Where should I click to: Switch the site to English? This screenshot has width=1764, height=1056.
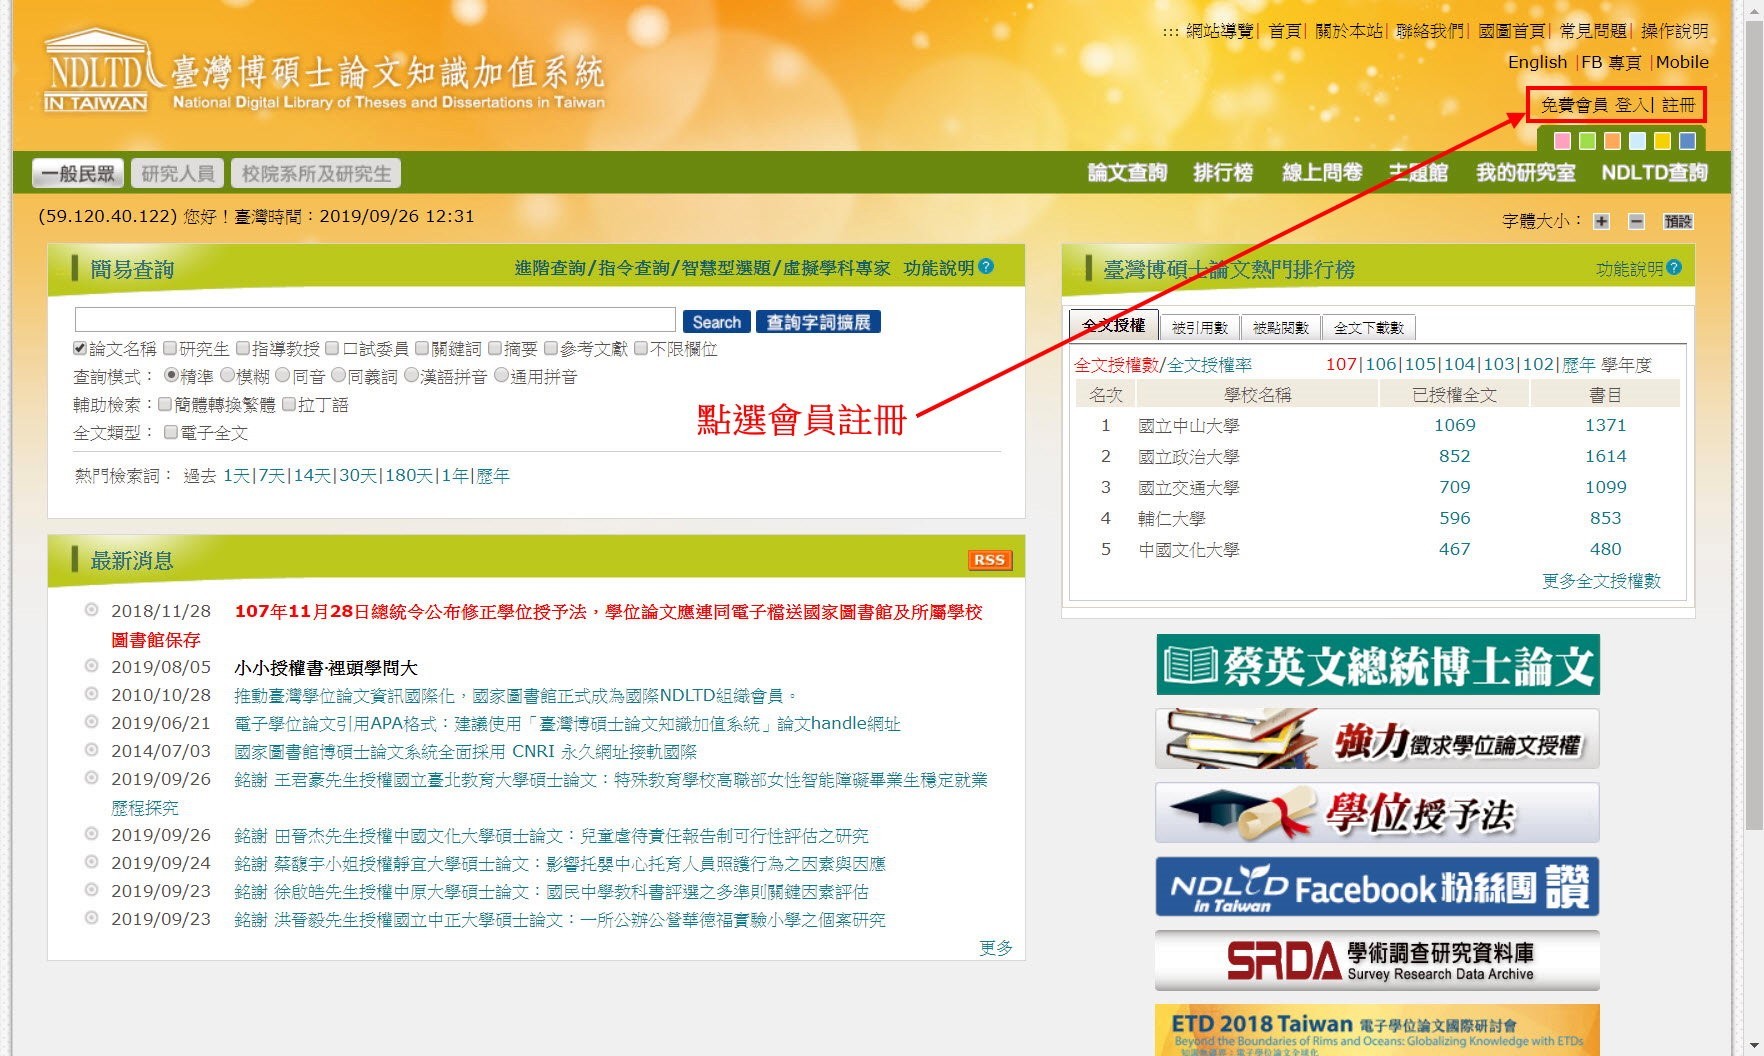[1537, 62]
